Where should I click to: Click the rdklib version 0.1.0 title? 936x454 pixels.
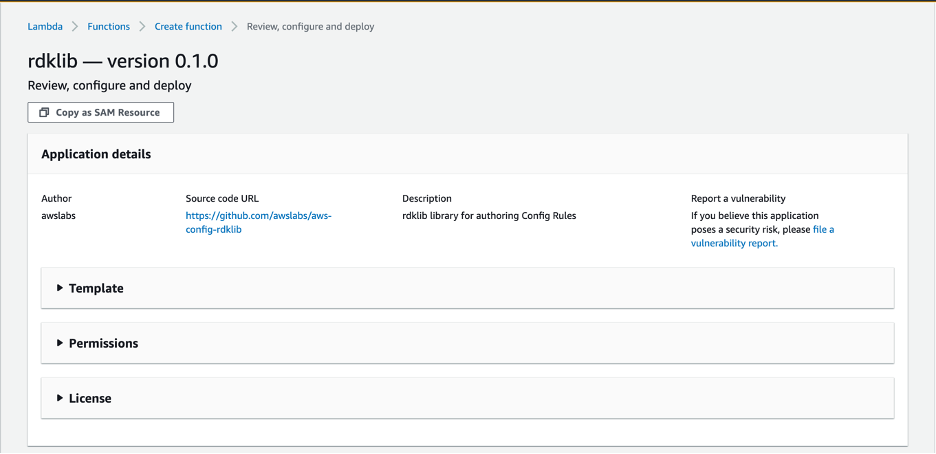(x=123, y=61)
